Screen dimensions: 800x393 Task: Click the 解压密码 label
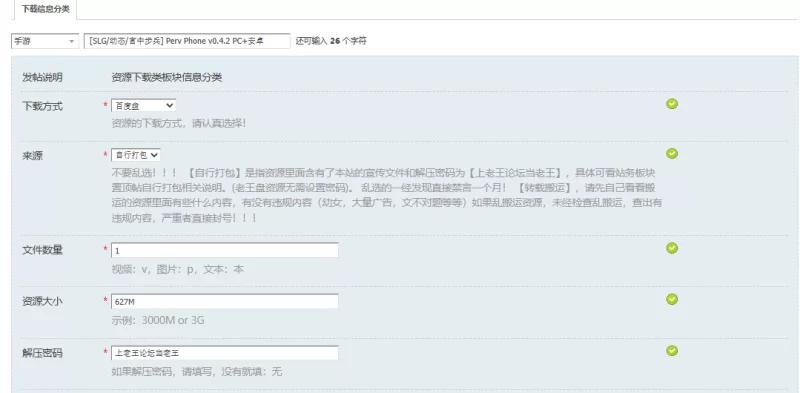point(42,353)
